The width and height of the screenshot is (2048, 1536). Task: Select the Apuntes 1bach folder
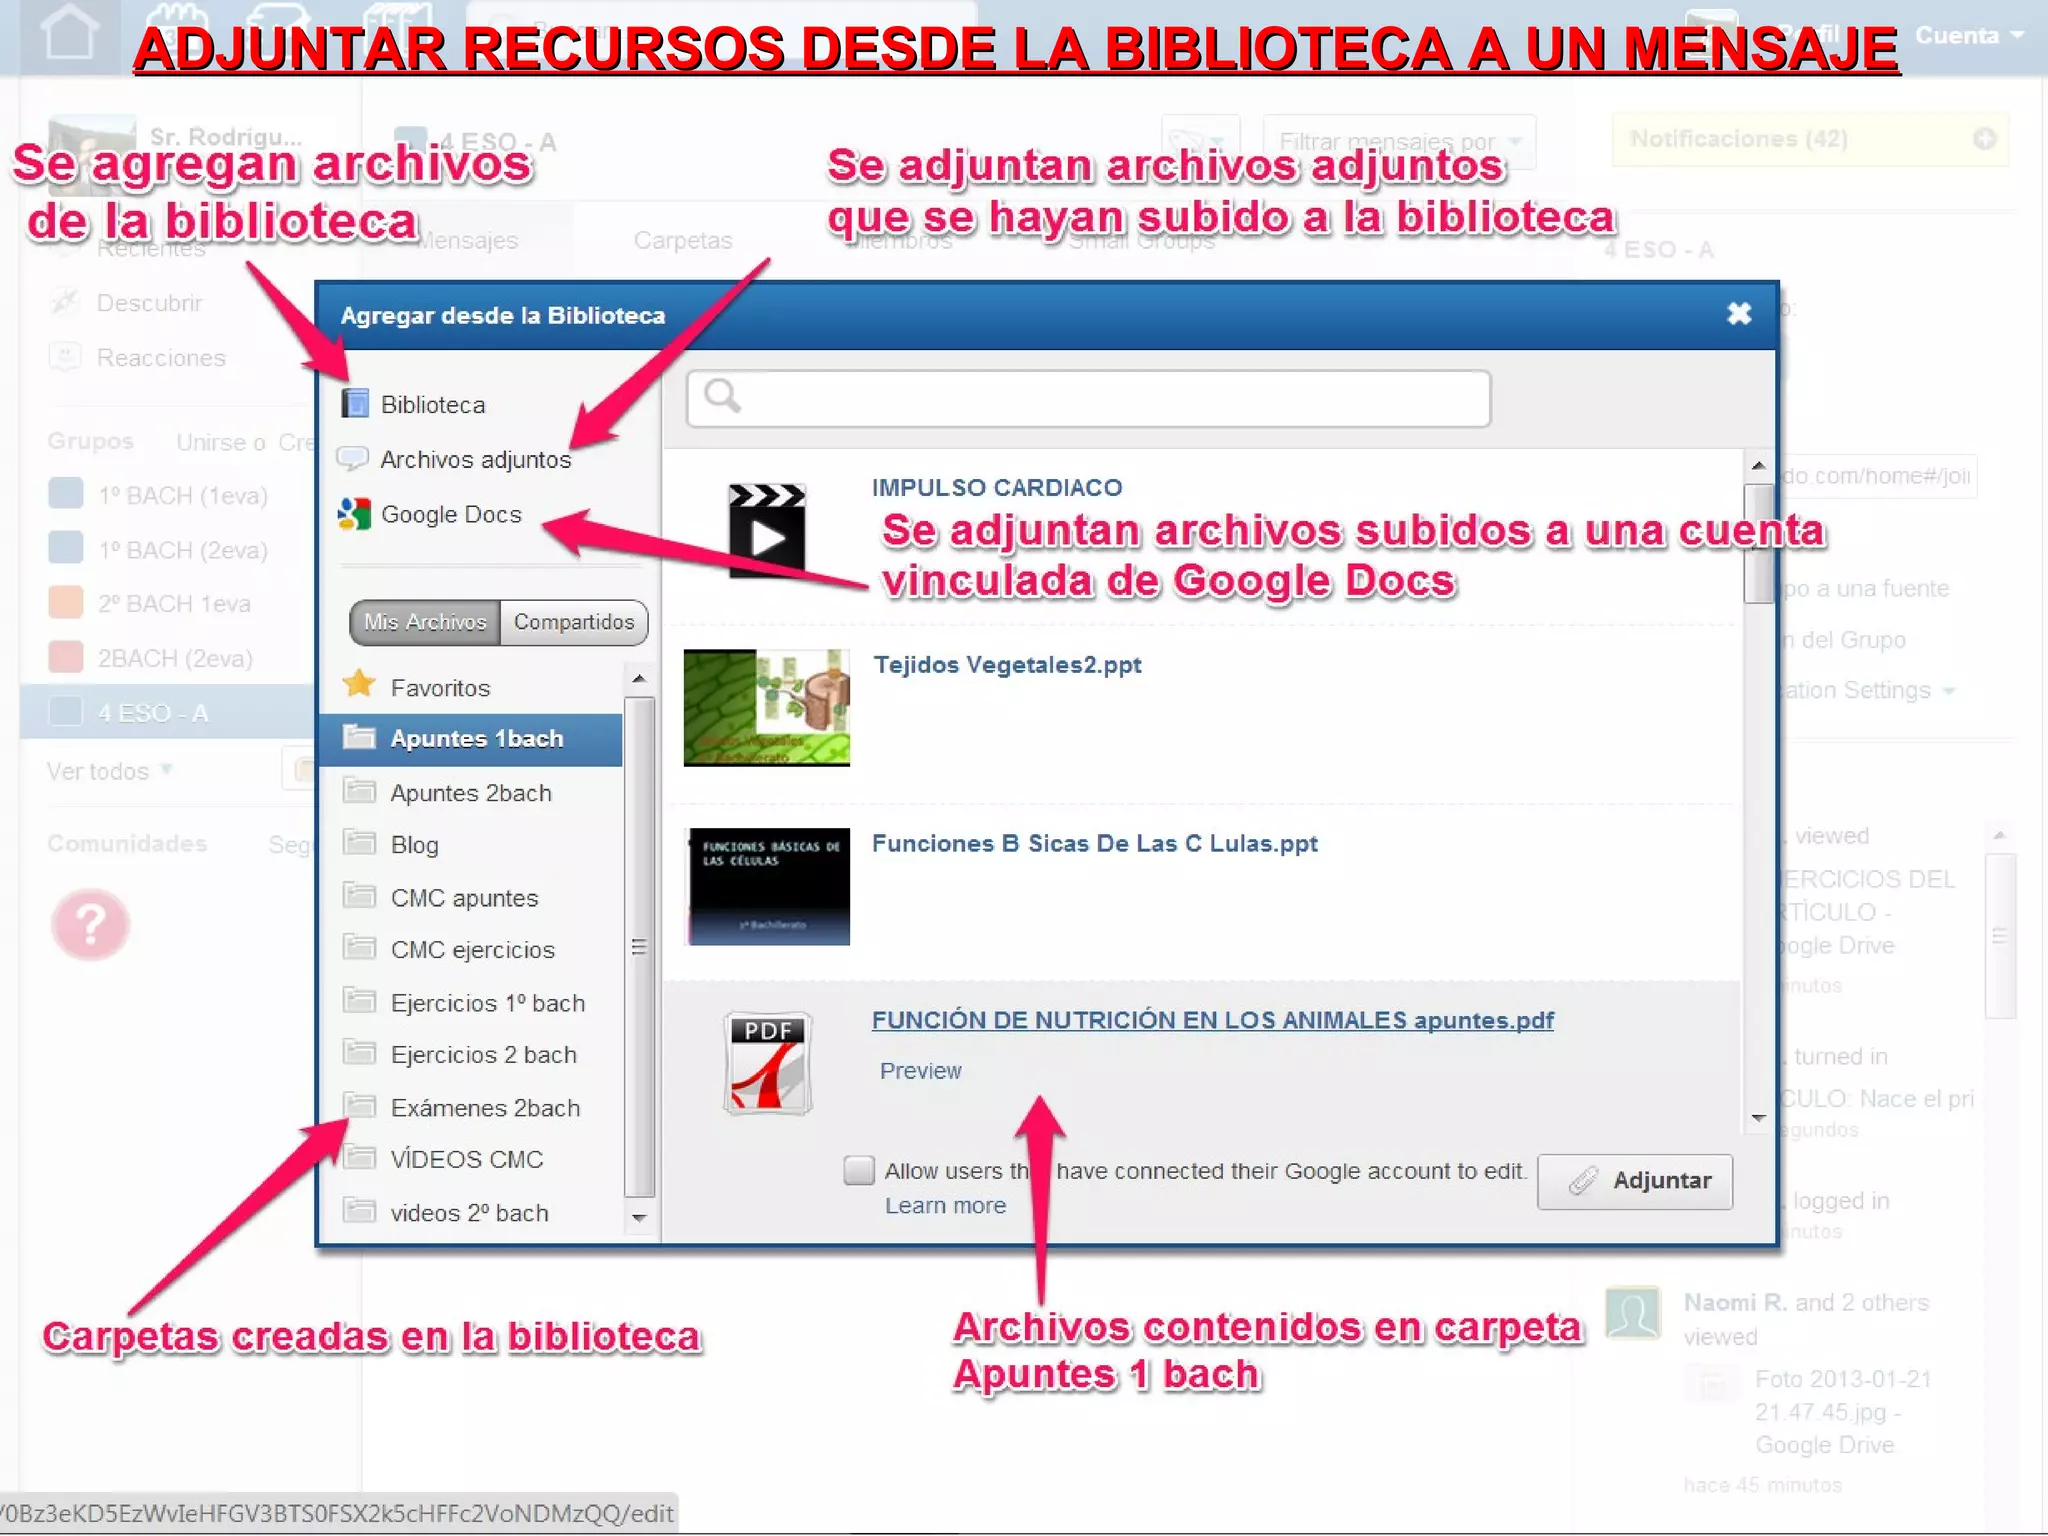pyautogui.click(x=471, y=739)
